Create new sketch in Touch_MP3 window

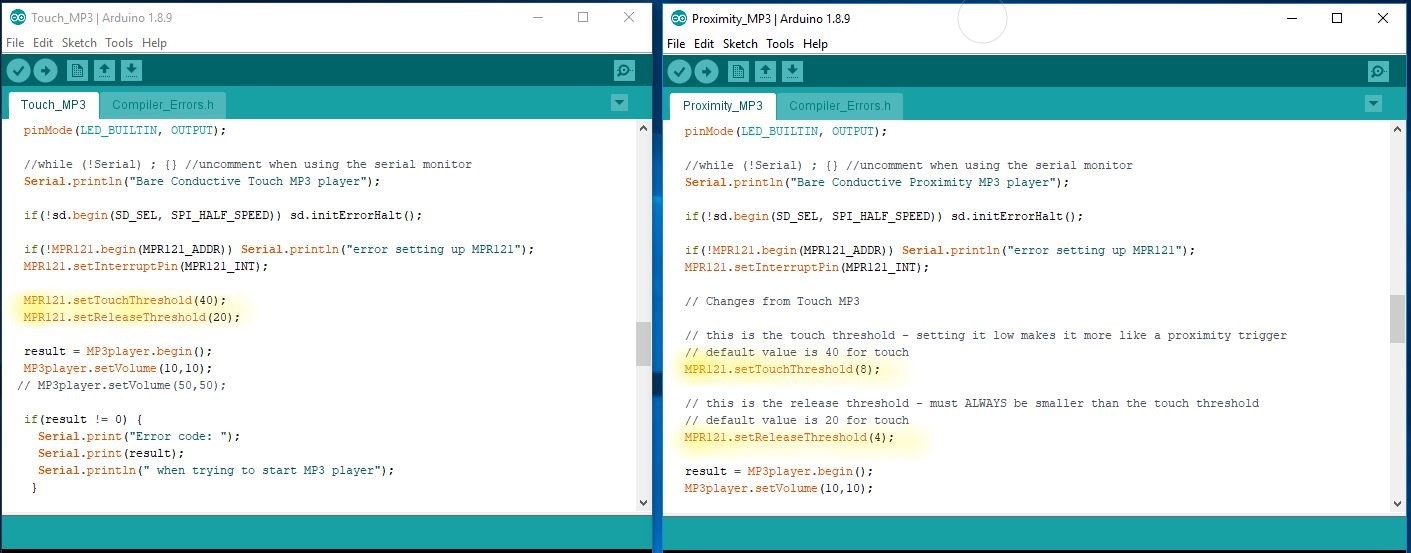(77, 70)
